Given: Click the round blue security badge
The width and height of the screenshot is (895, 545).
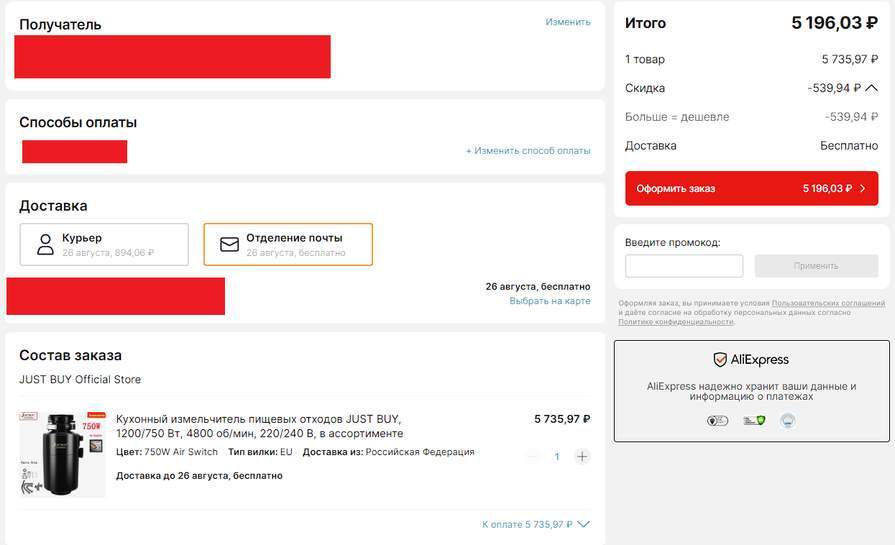Looking at the screenshot, I should (x=788, y=421).
